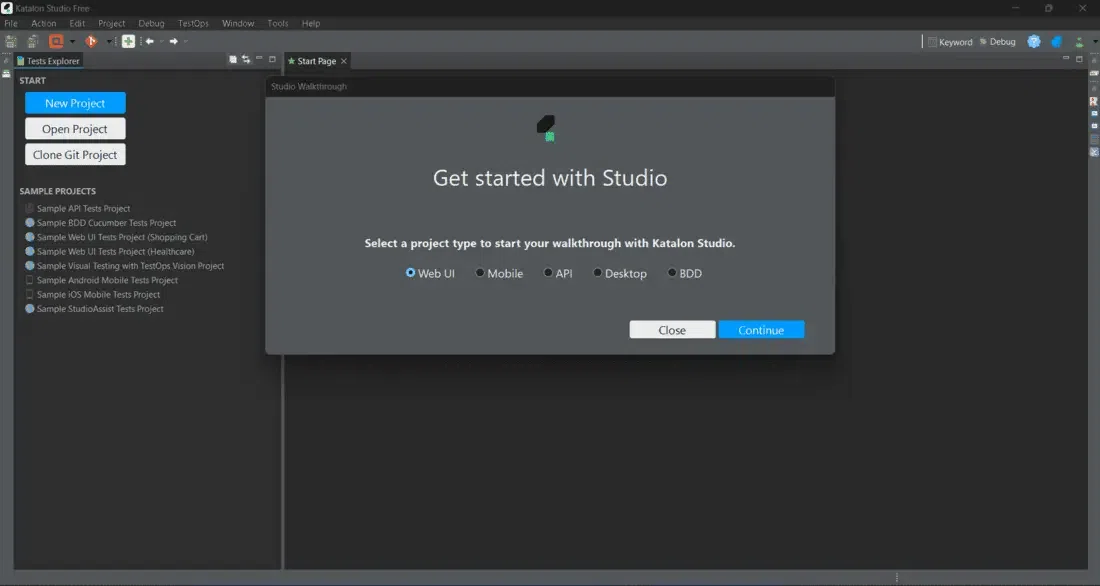Click Close in Studio Walkthrough dialog

coord(672,330)
